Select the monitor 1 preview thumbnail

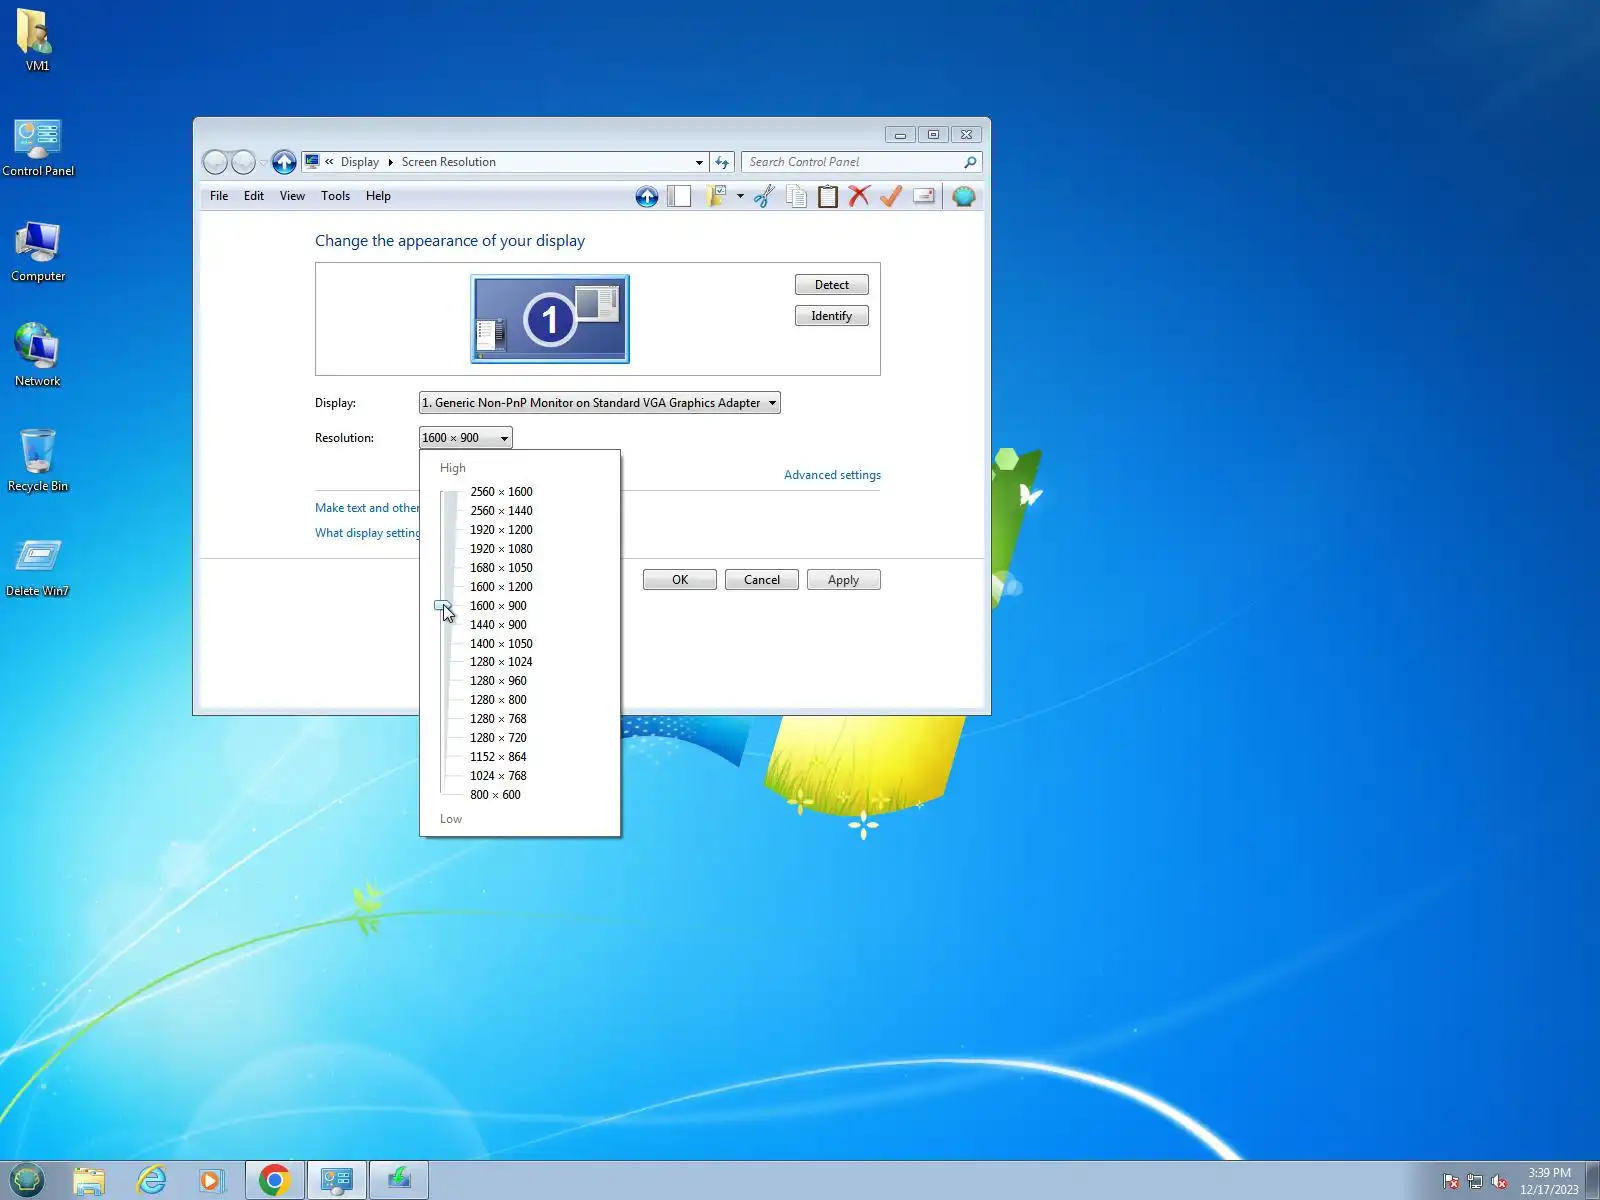coord(550,319)
